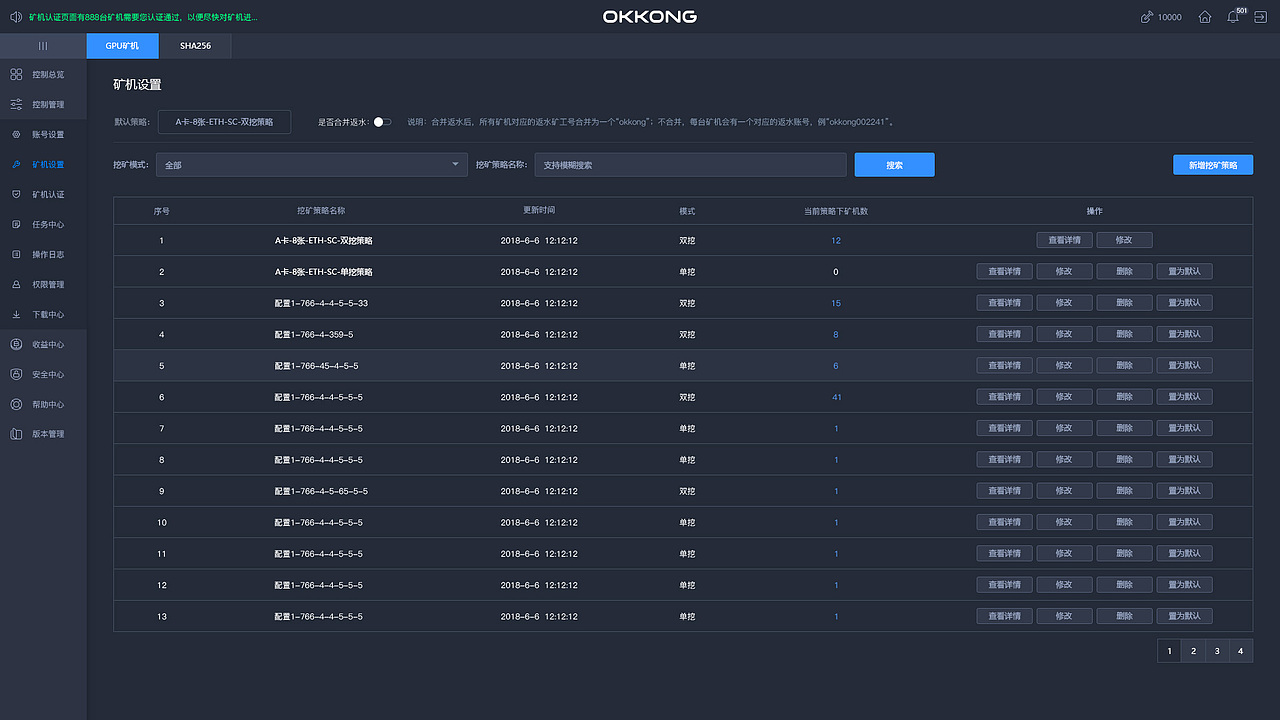Open 账号设置 settings page
Viewport: 1280px width, 720px height.
click(x=46, y=133)
